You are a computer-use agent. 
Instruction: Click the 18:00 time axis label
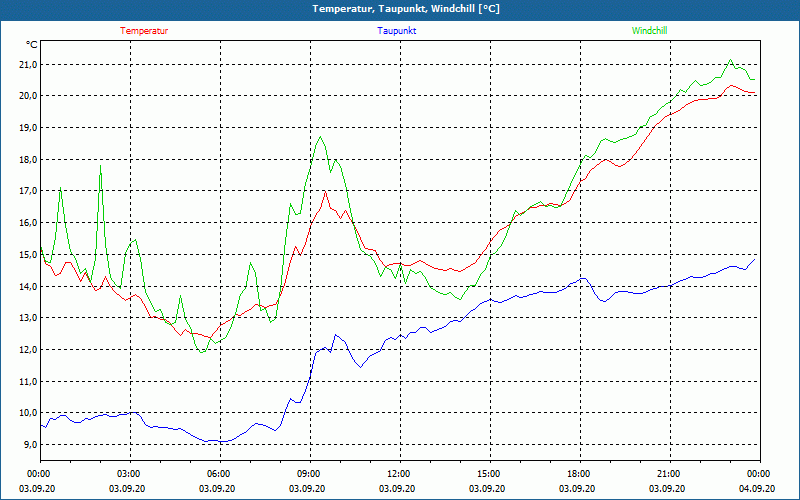(x=580, y=474)
